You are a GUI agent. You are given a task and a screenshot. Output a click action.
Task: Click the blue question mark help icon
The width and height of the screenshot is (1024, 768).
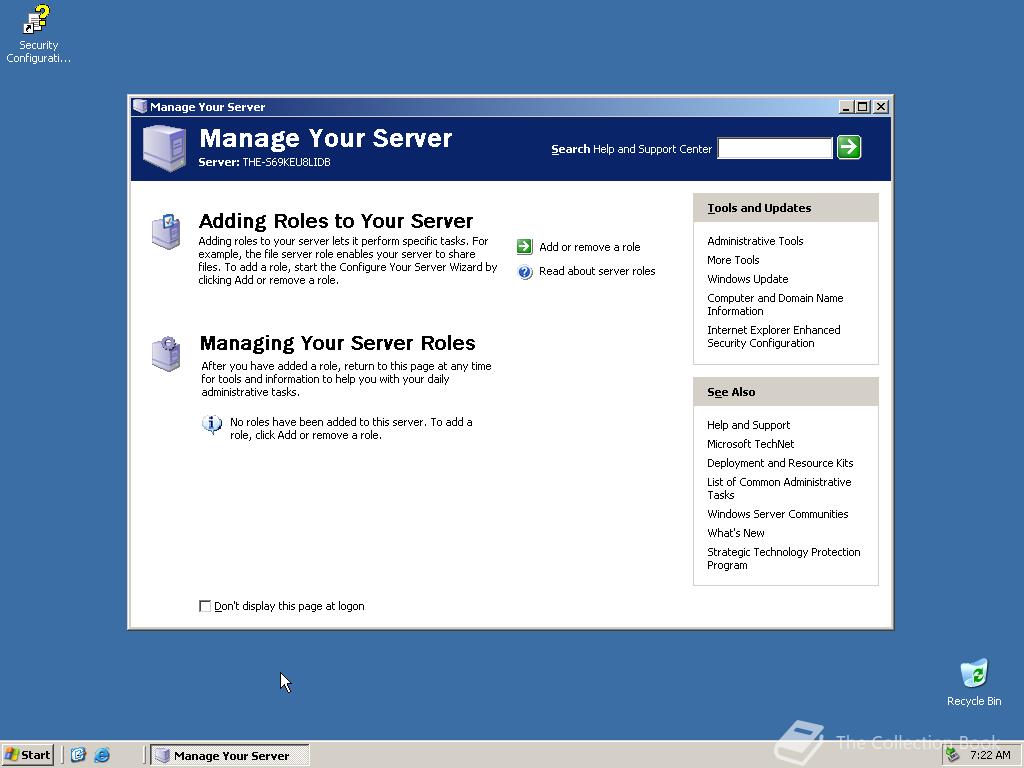click(x=524, y=272)
